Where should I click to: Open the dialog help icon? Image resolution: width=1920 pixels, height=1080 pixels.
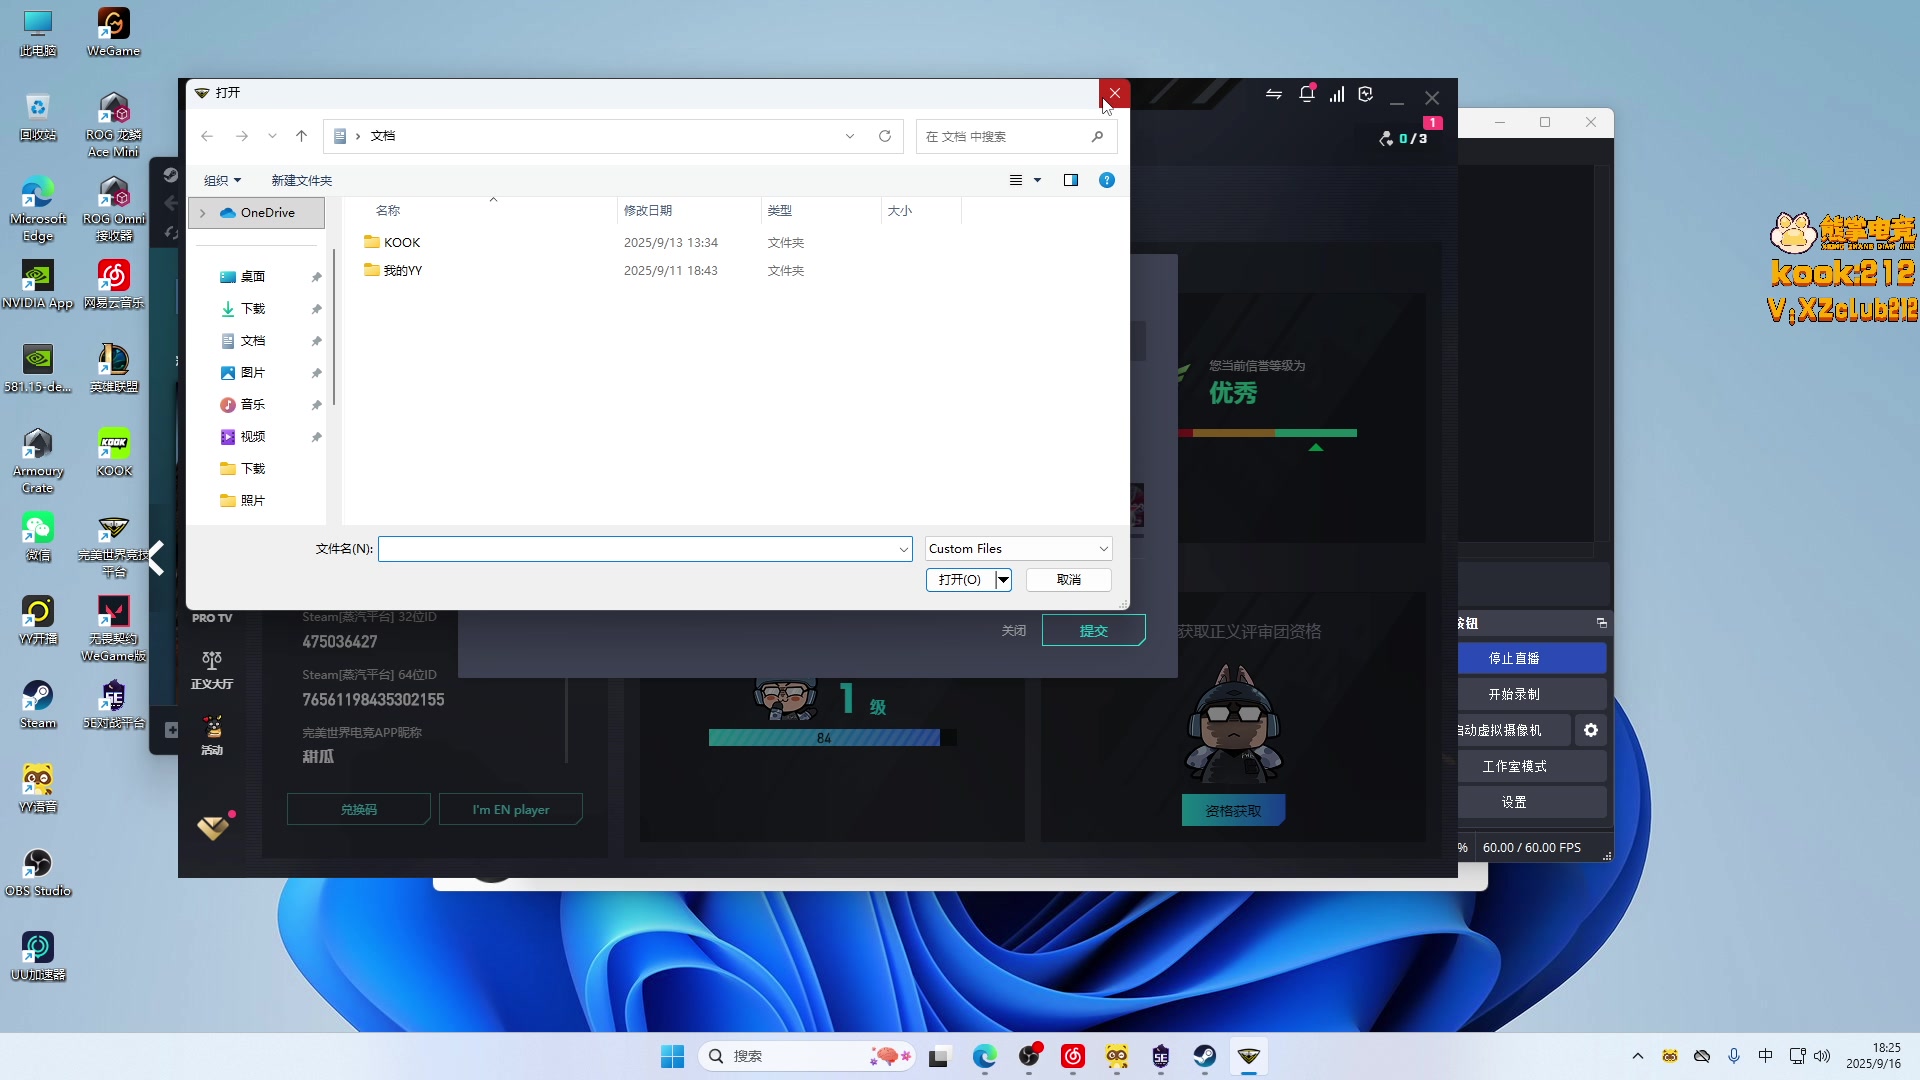tap(1107, 180)
